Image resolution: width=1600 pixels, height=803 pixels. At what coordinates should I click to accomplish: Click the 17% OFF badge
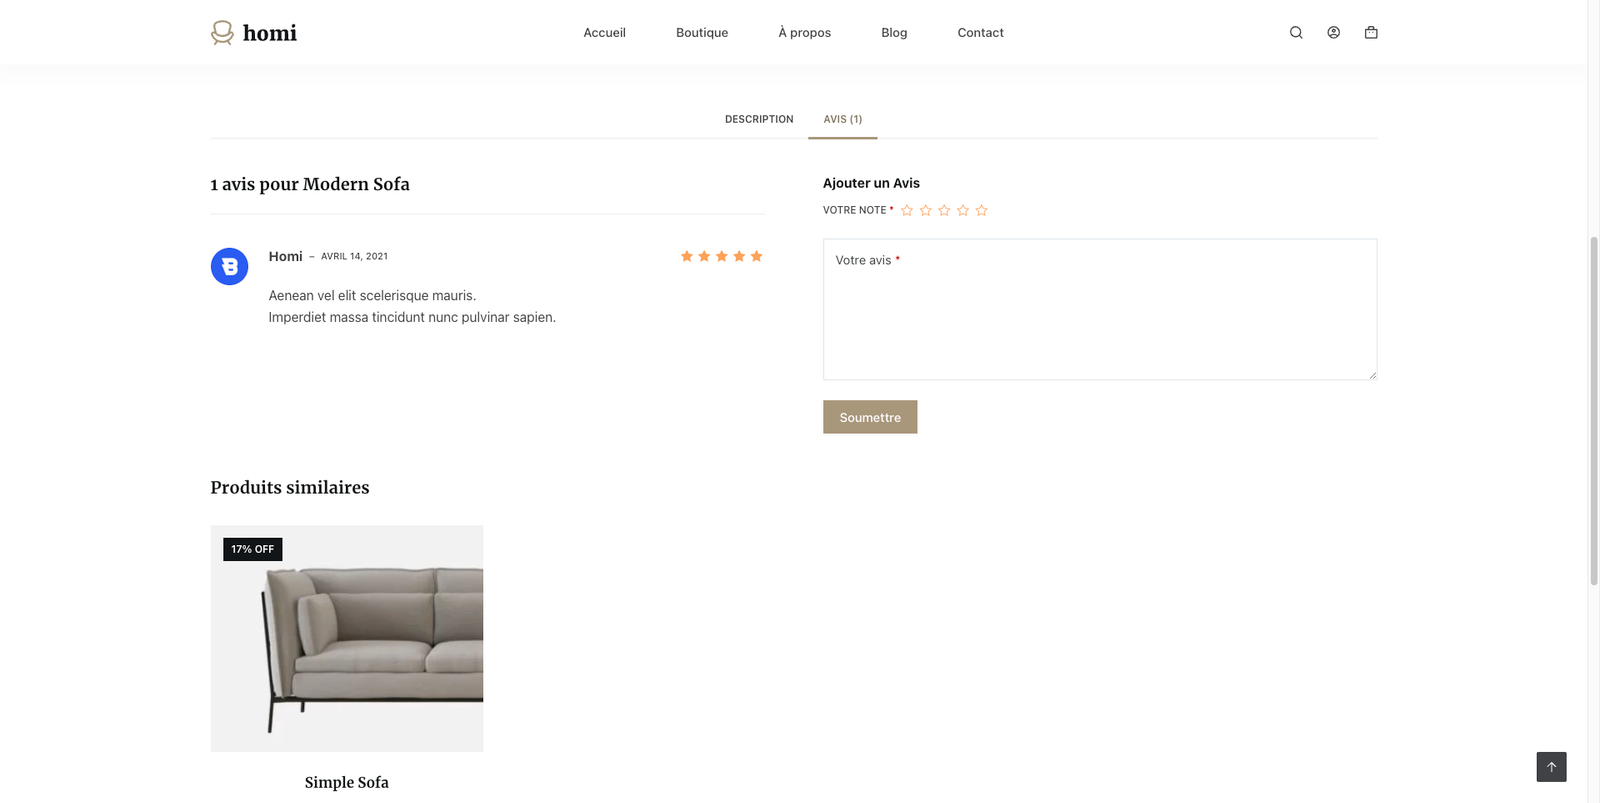(253, 549)
